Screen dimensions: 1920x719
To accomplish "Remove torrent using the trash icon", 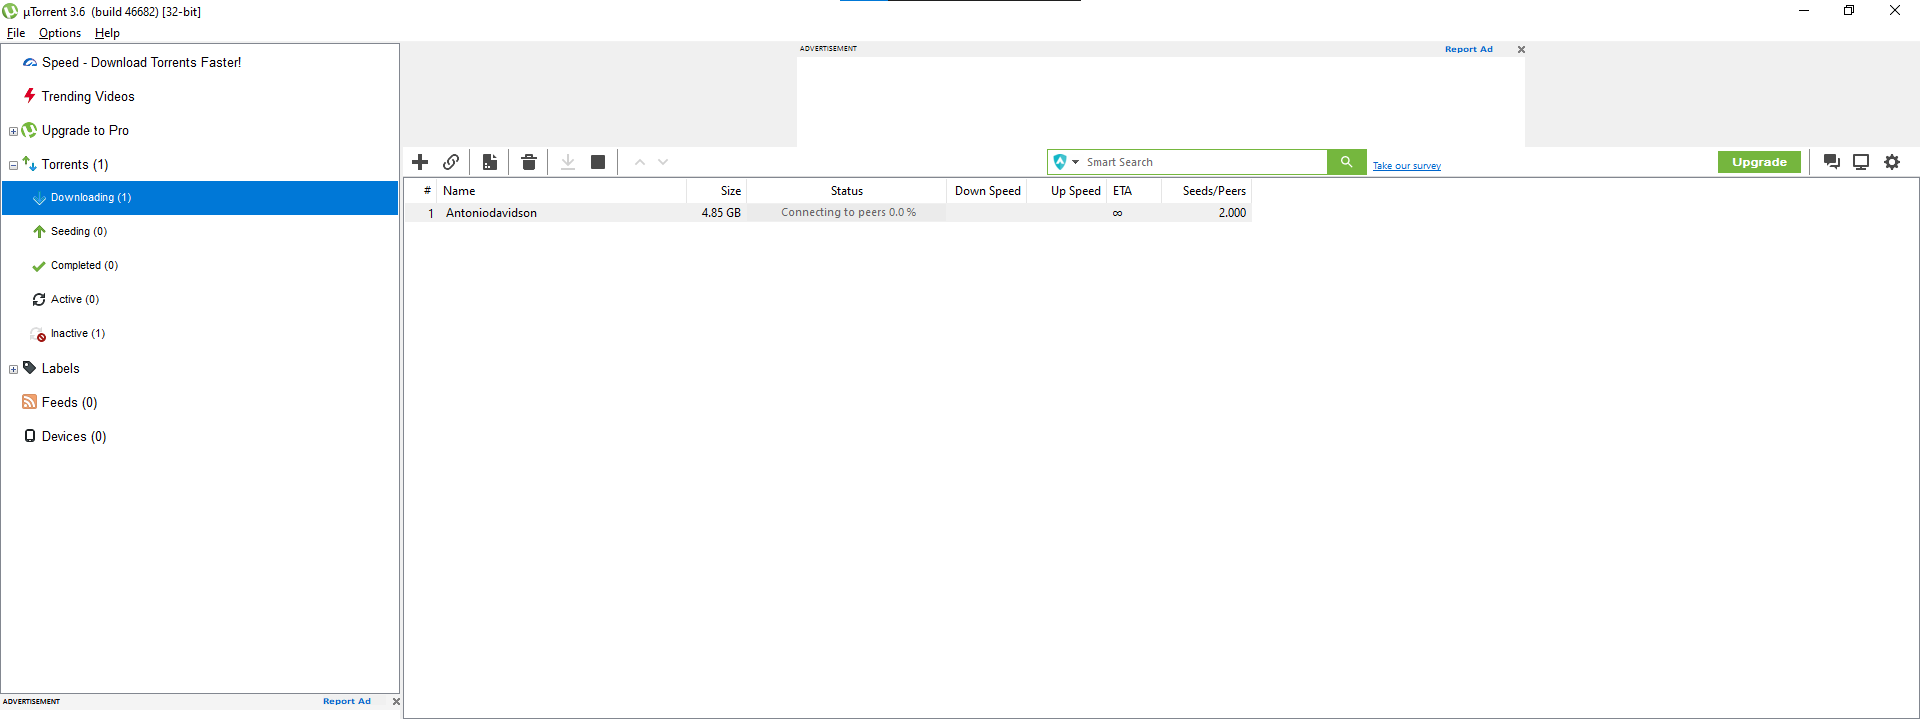I will pyautogui.click(x=529, y=162).
